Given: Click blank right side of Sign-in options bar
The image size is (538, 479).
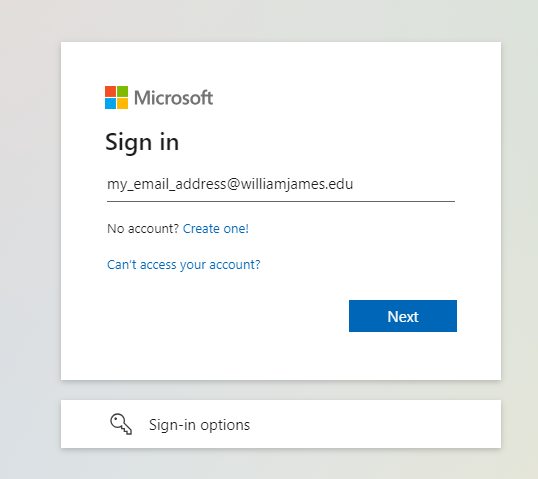Looking at the screenshot, I should point(377,424).
